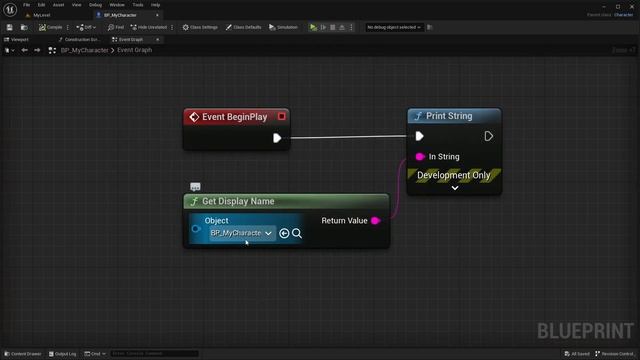Open the Diff dropdown
The image size is (640, 360).
86,27
